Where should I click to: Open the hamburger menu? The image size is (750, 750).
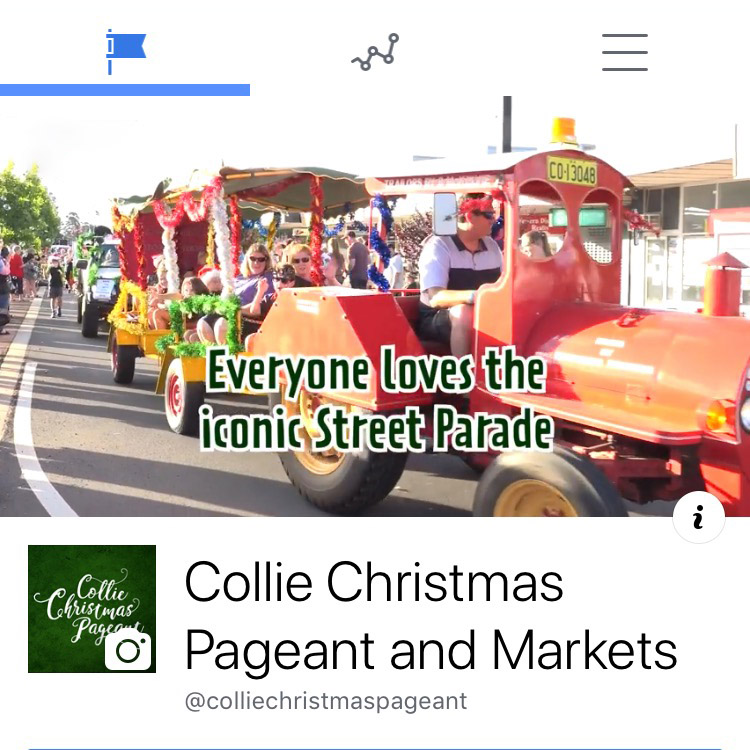tap(625, 52)
